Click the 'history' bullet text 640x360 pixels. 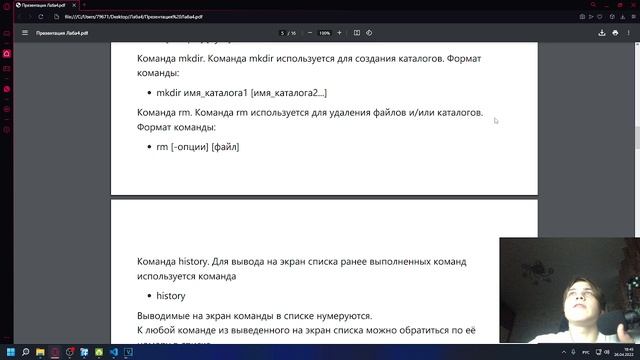(x=171, y=296)
